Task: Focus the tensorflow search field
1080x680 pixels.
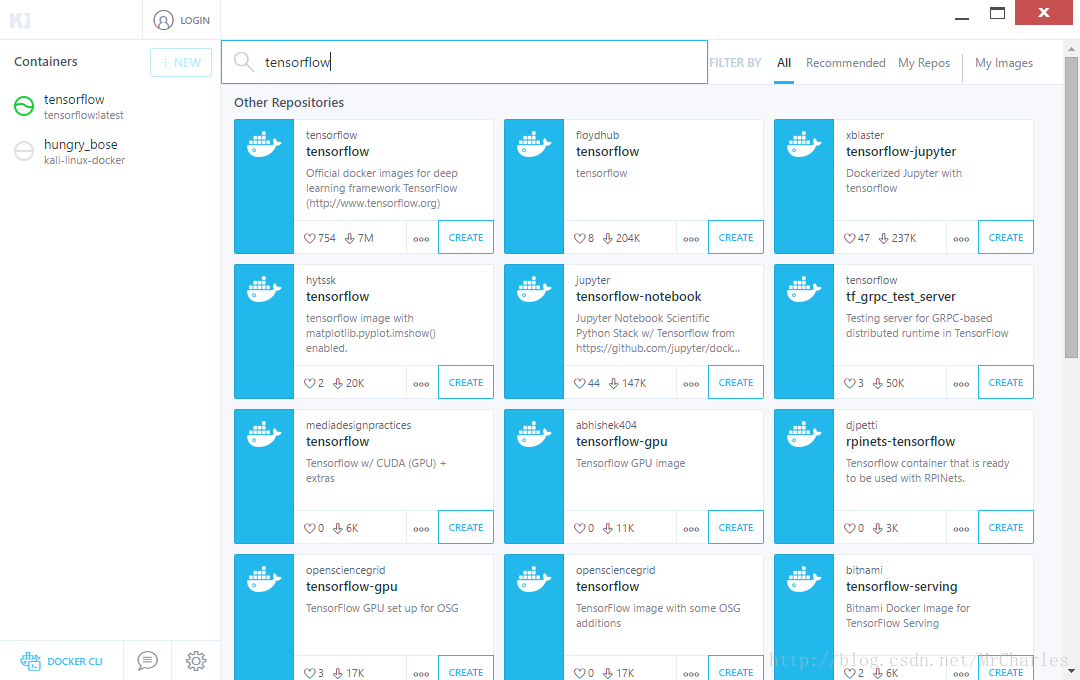Action: [x=464, y=62]
